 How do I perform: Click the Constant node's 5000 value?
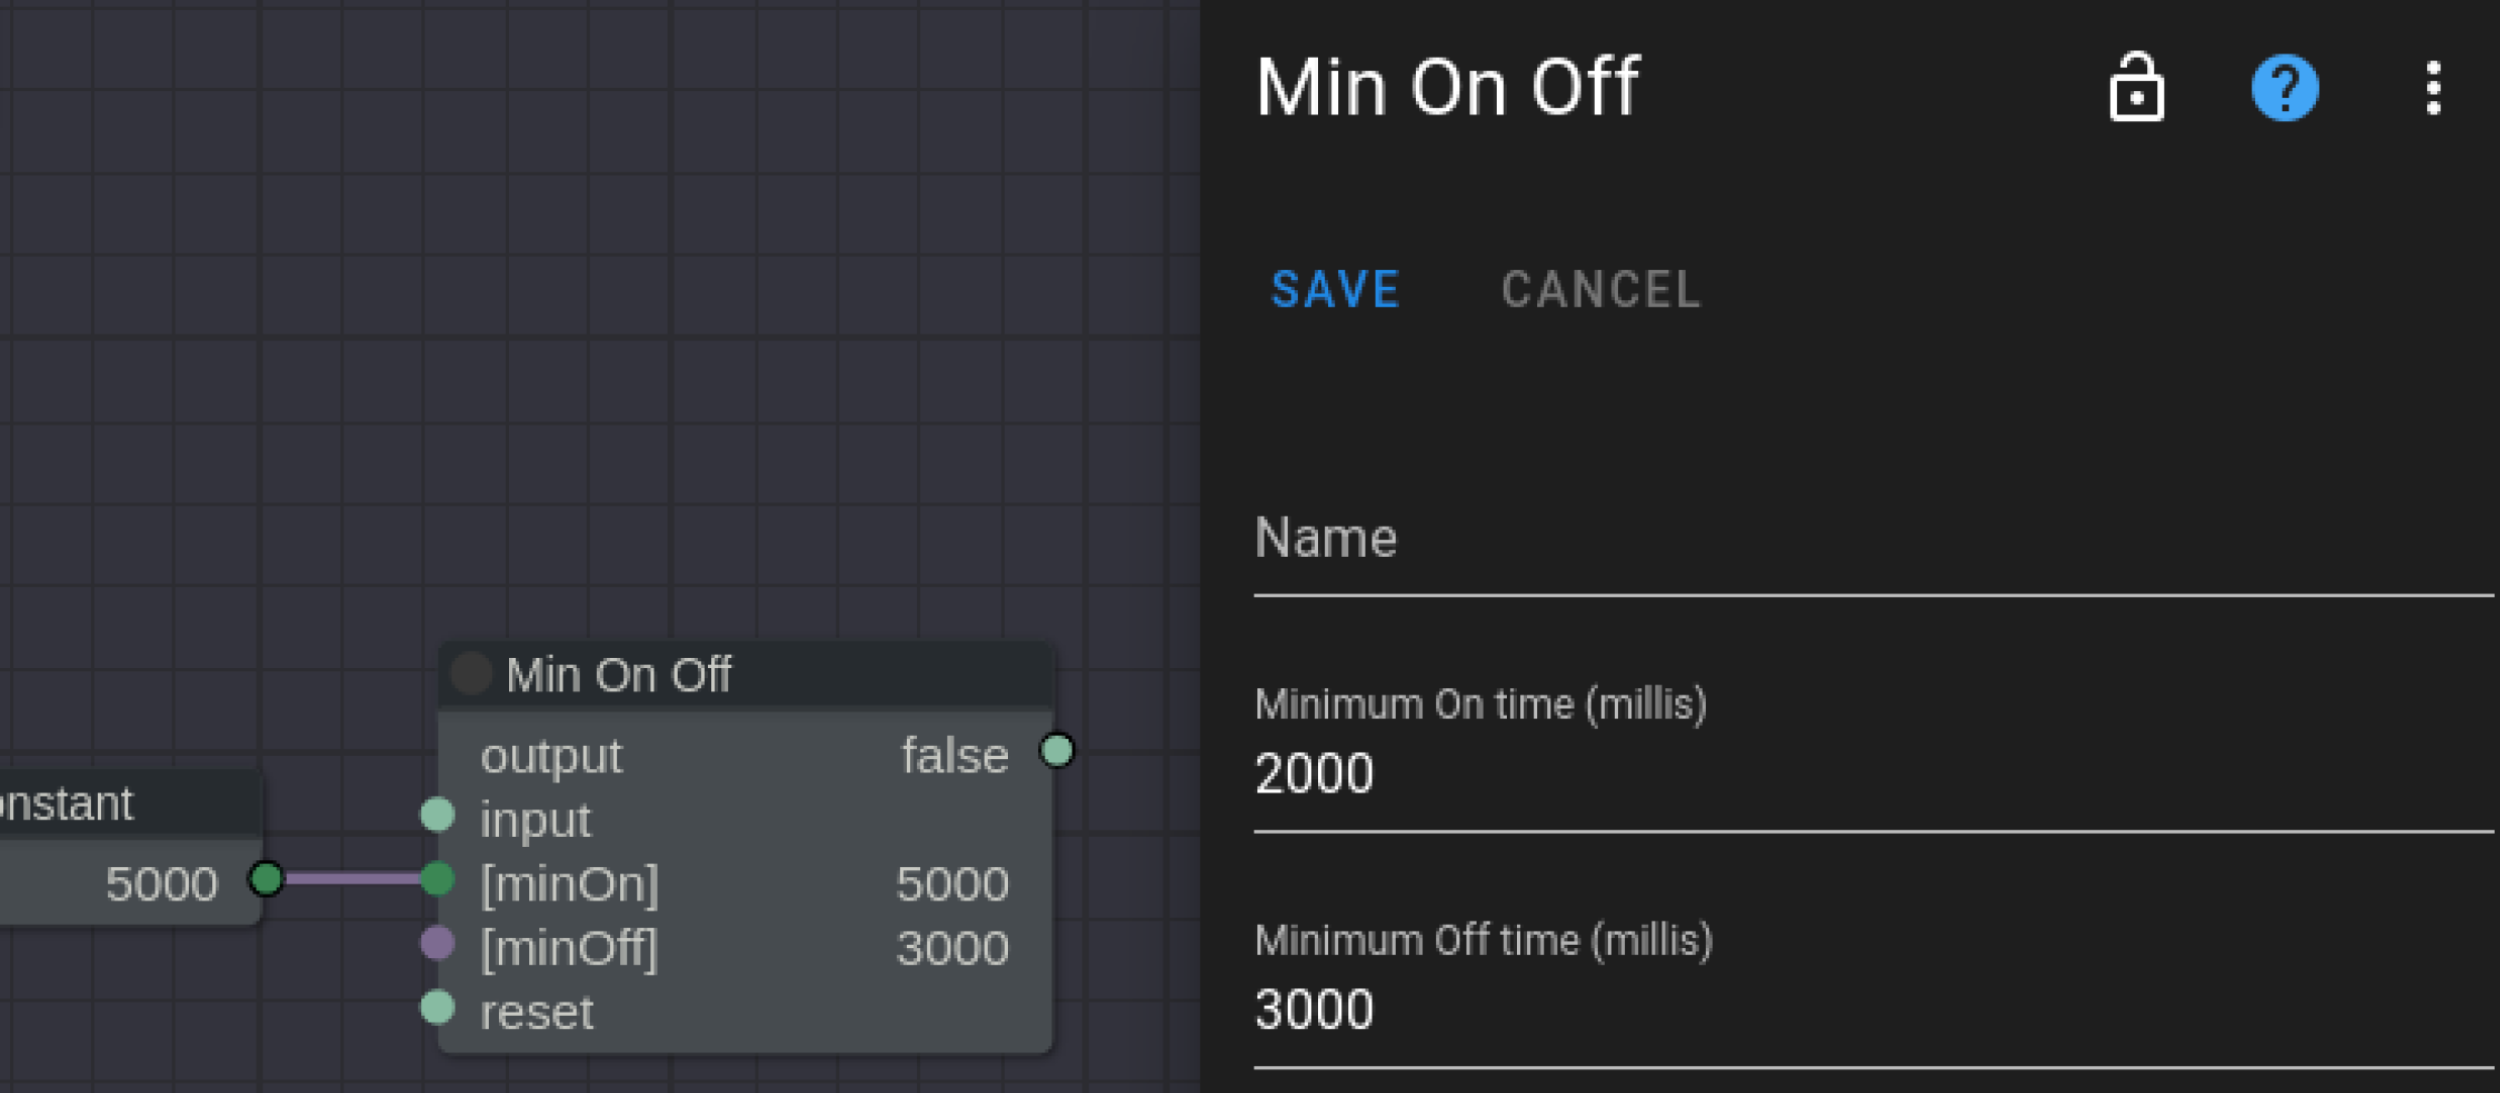pos(161,884)
